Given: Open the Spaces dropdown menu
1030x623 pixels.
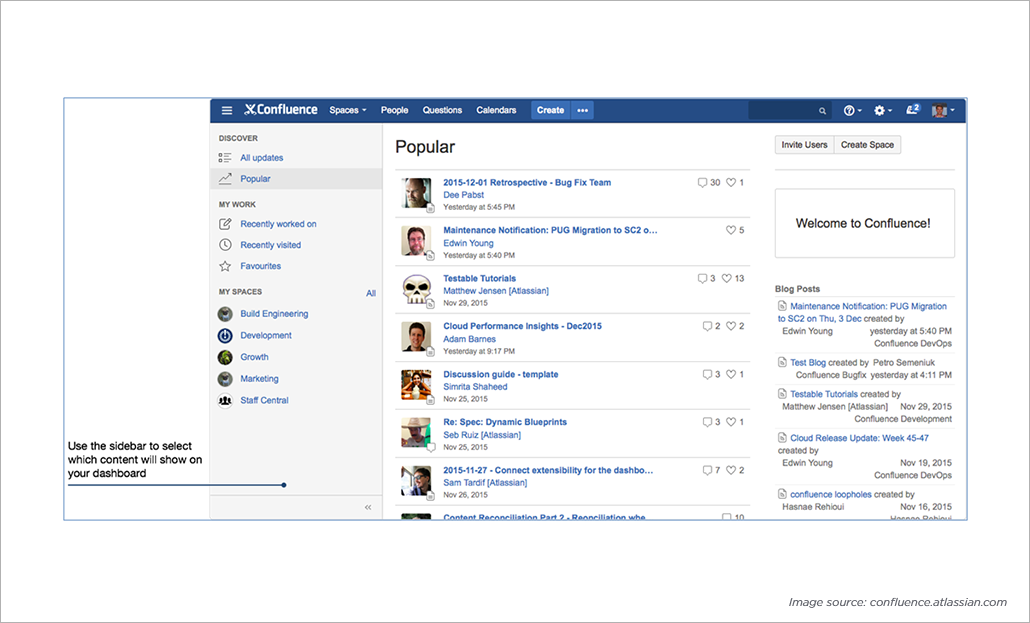Looking at the screenshot, I should pyautogui.click(x=347, y=110).
